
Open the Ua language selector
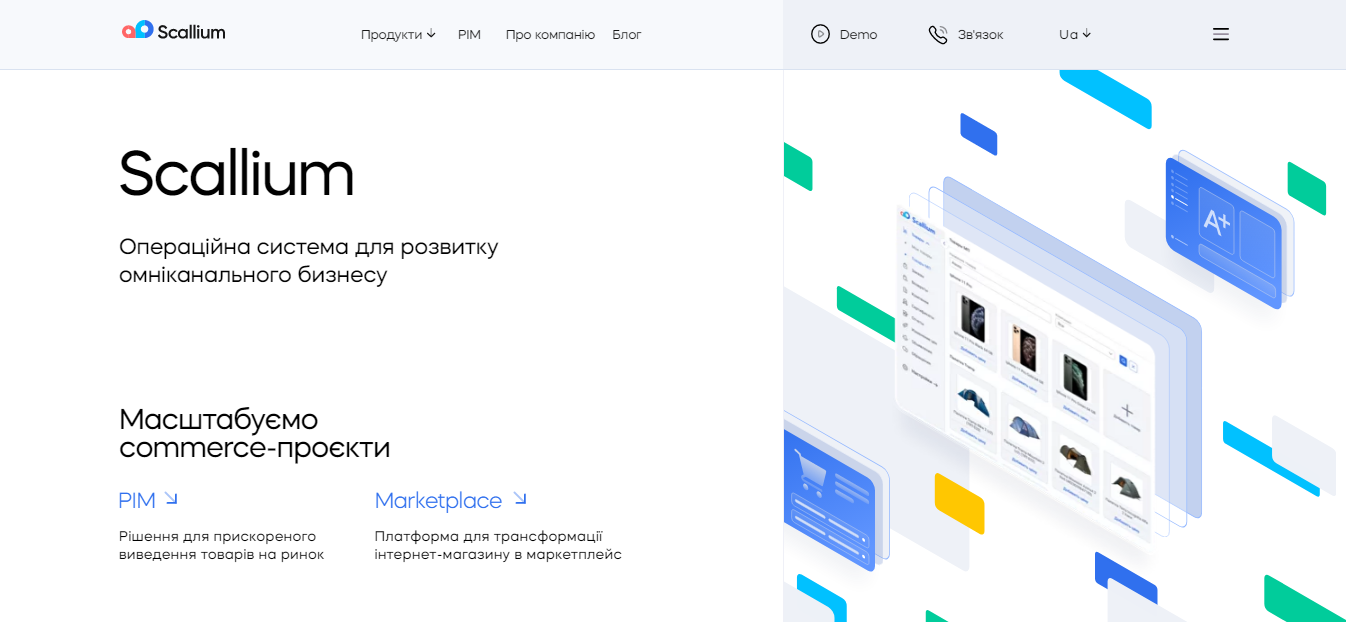[x=1074, y=34]
